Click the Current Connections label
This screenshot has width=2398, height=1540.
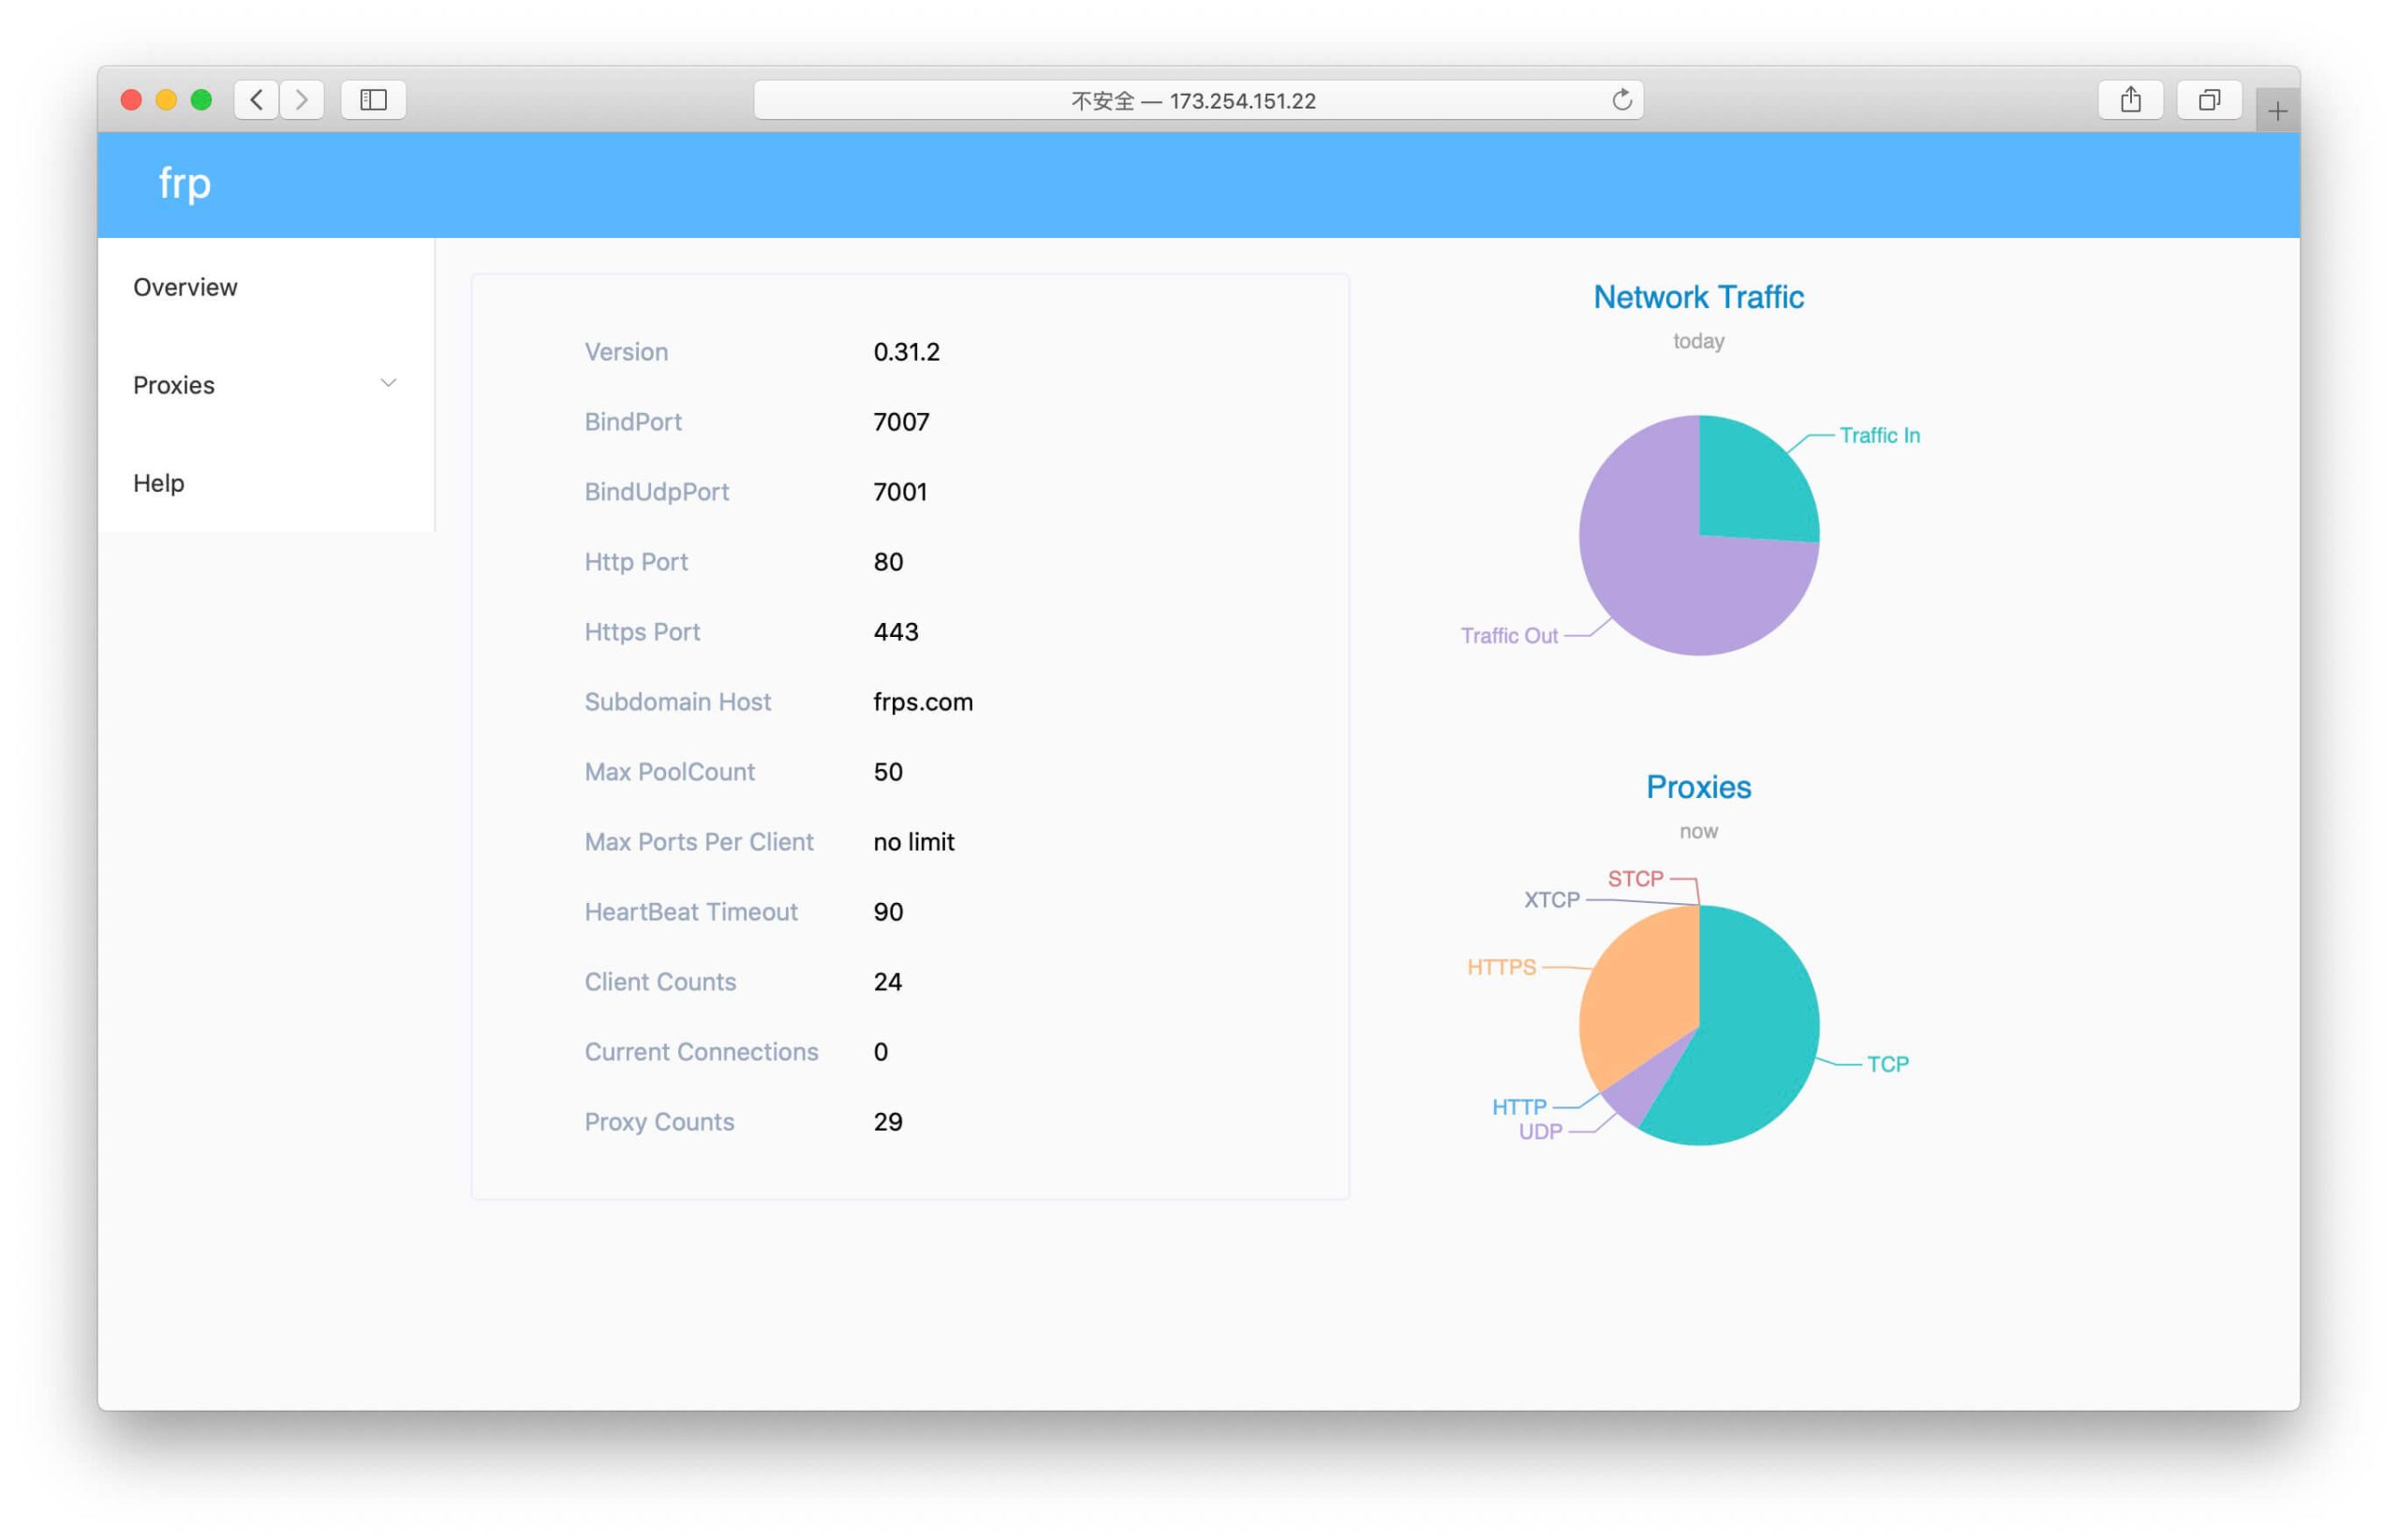pyautogui.click(x=701, y=1052)
